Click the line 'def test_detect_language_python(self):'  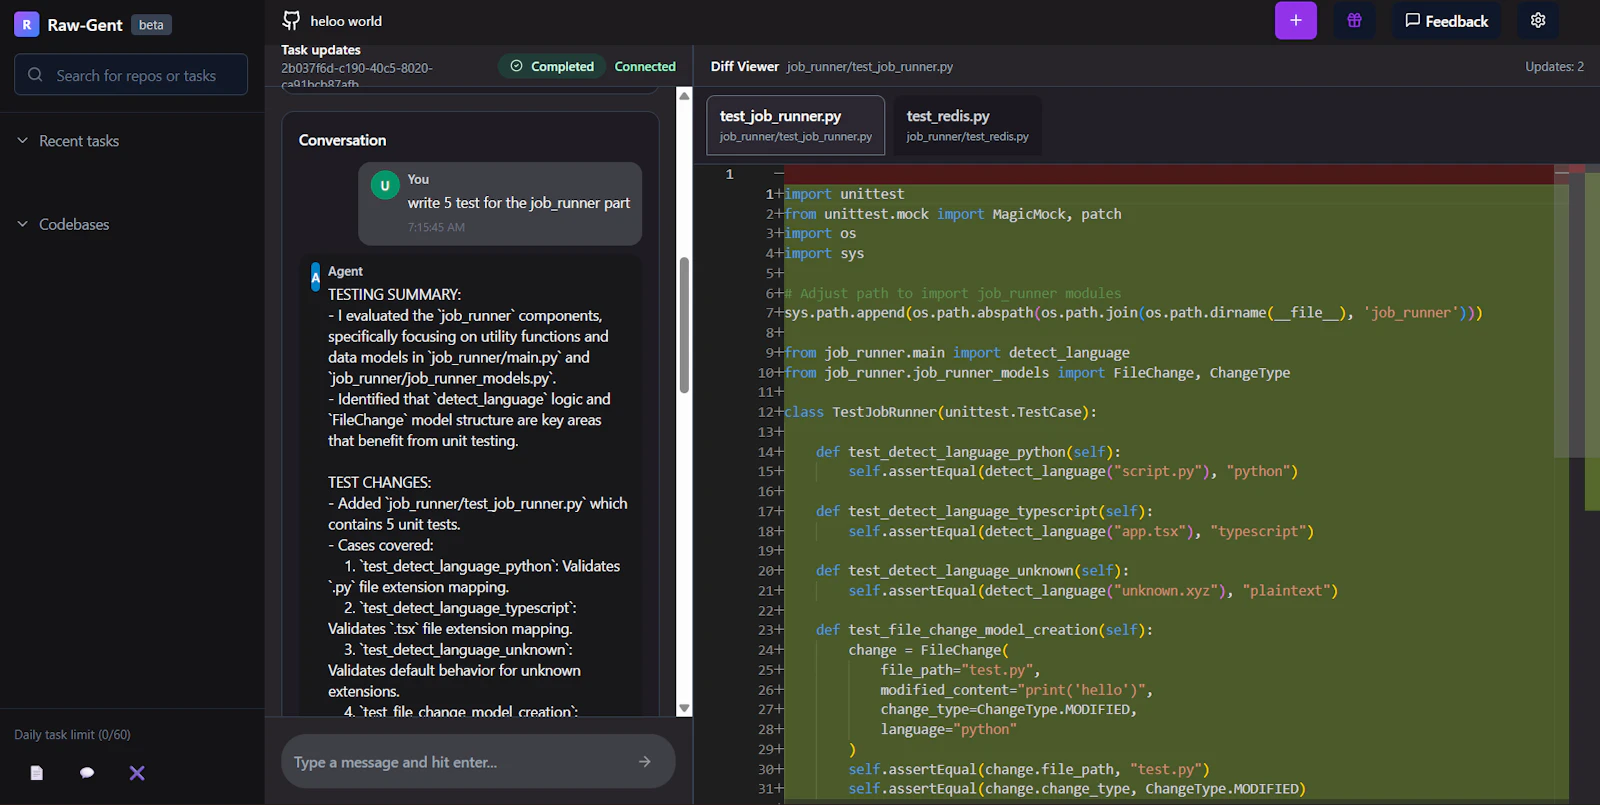tap(968, 452)
